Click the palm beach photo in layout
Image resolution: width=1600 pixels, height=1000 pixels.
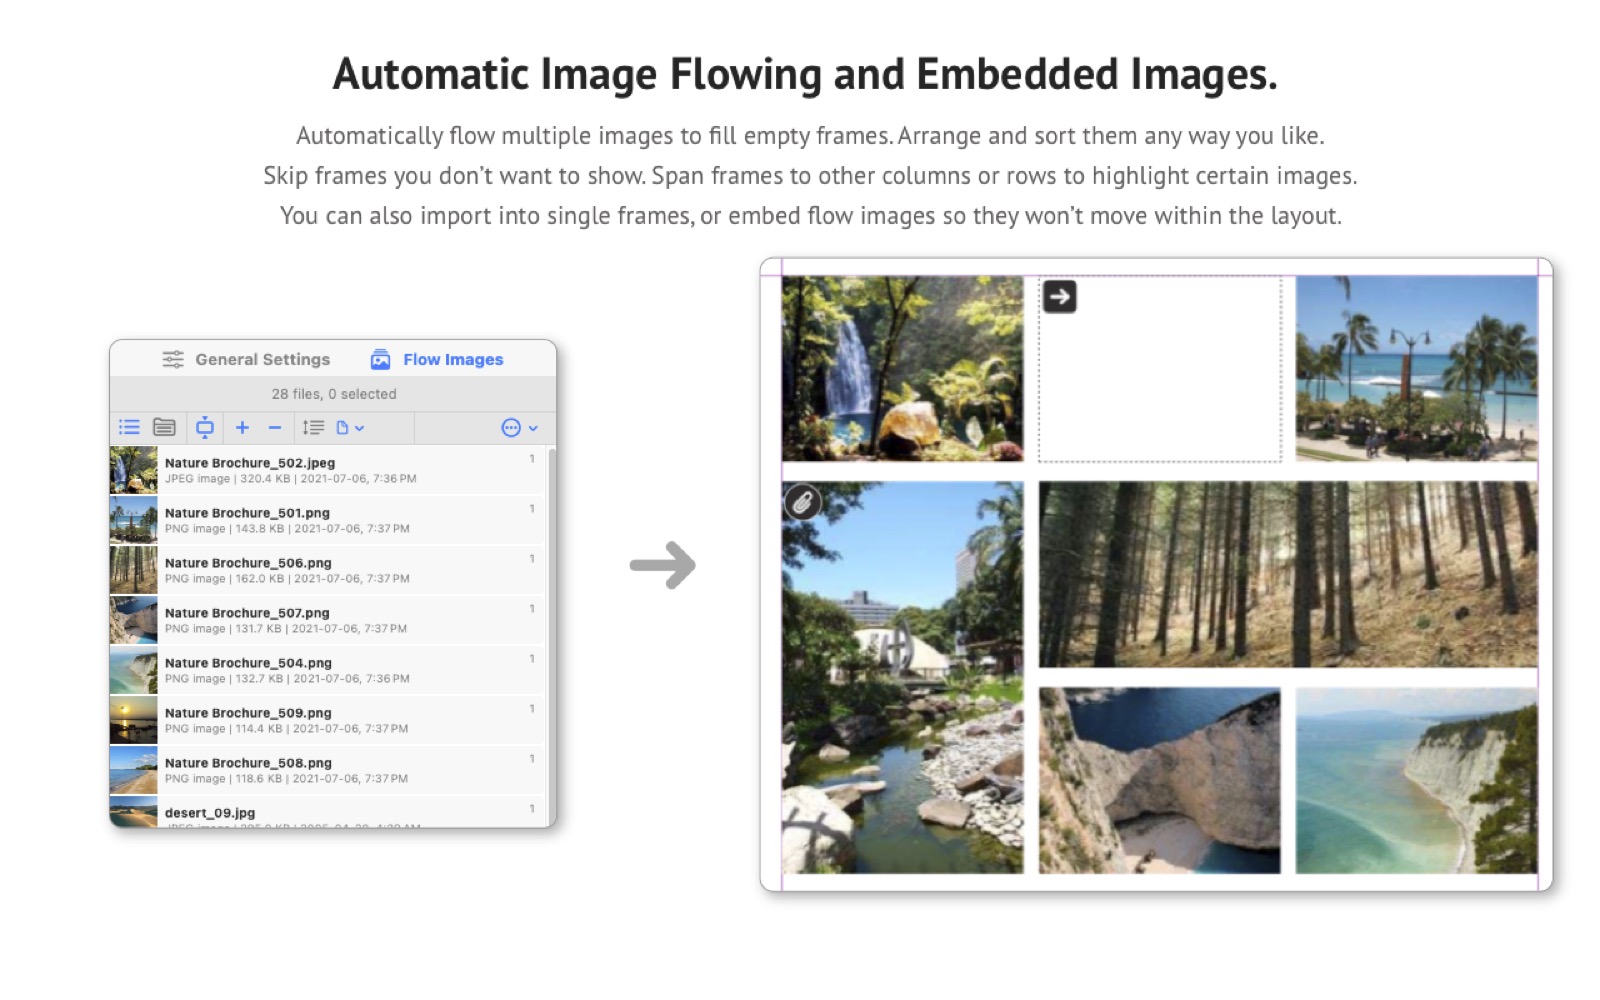[1416, 369]
